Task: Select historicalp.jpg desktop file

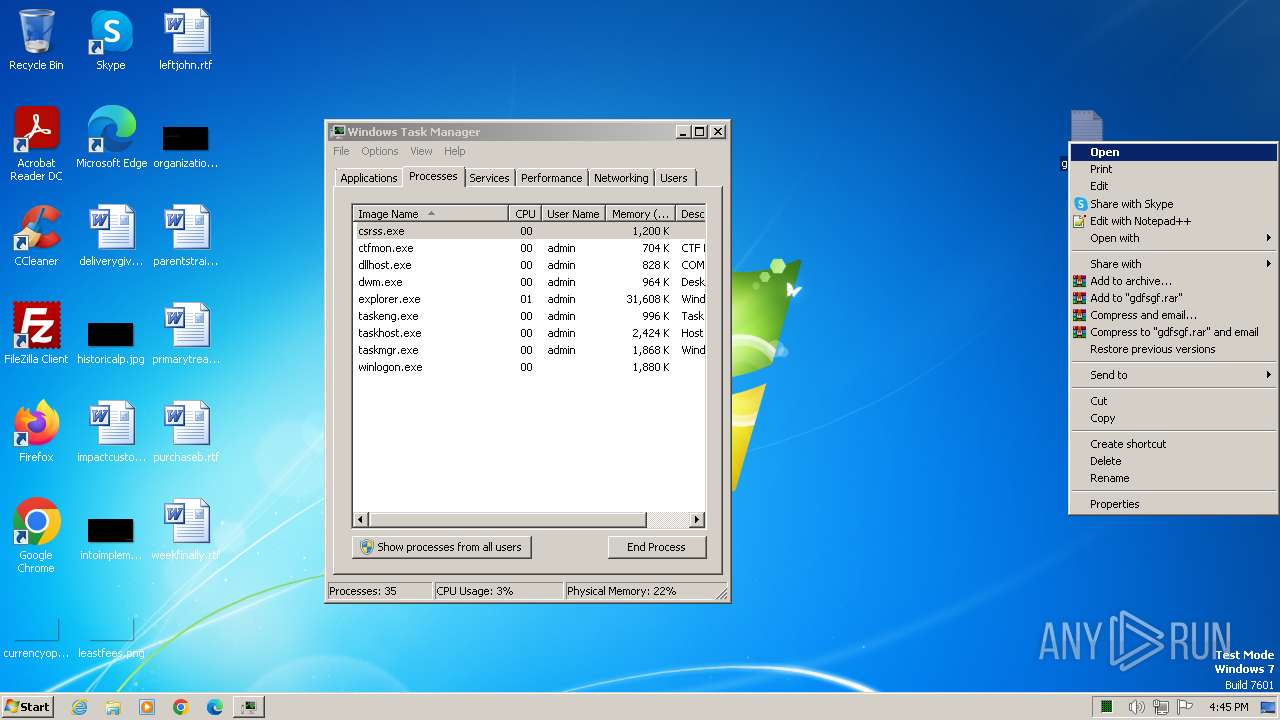Action: click(x=111, y=341)
